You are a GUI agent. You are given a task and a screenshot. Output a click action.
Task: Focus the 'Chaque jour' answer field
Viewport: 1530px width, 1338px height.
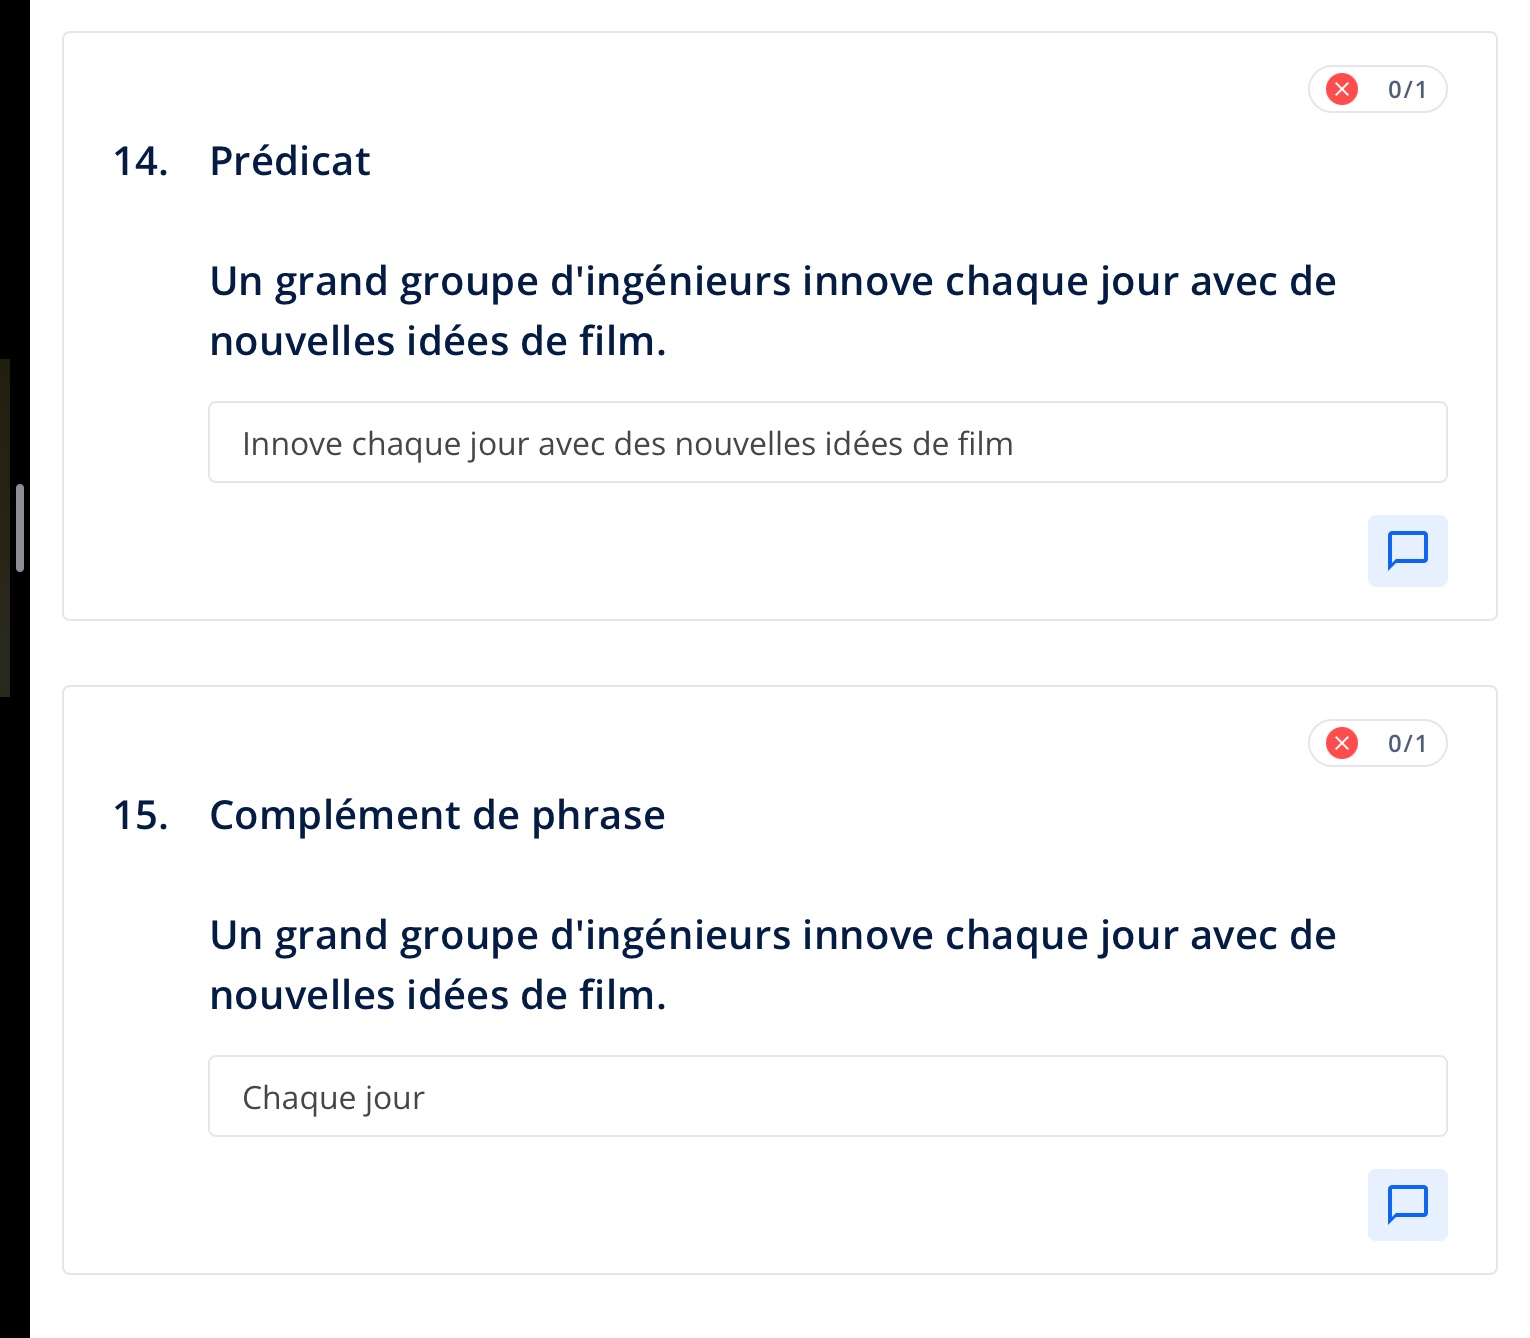(x=827, y=1097)
